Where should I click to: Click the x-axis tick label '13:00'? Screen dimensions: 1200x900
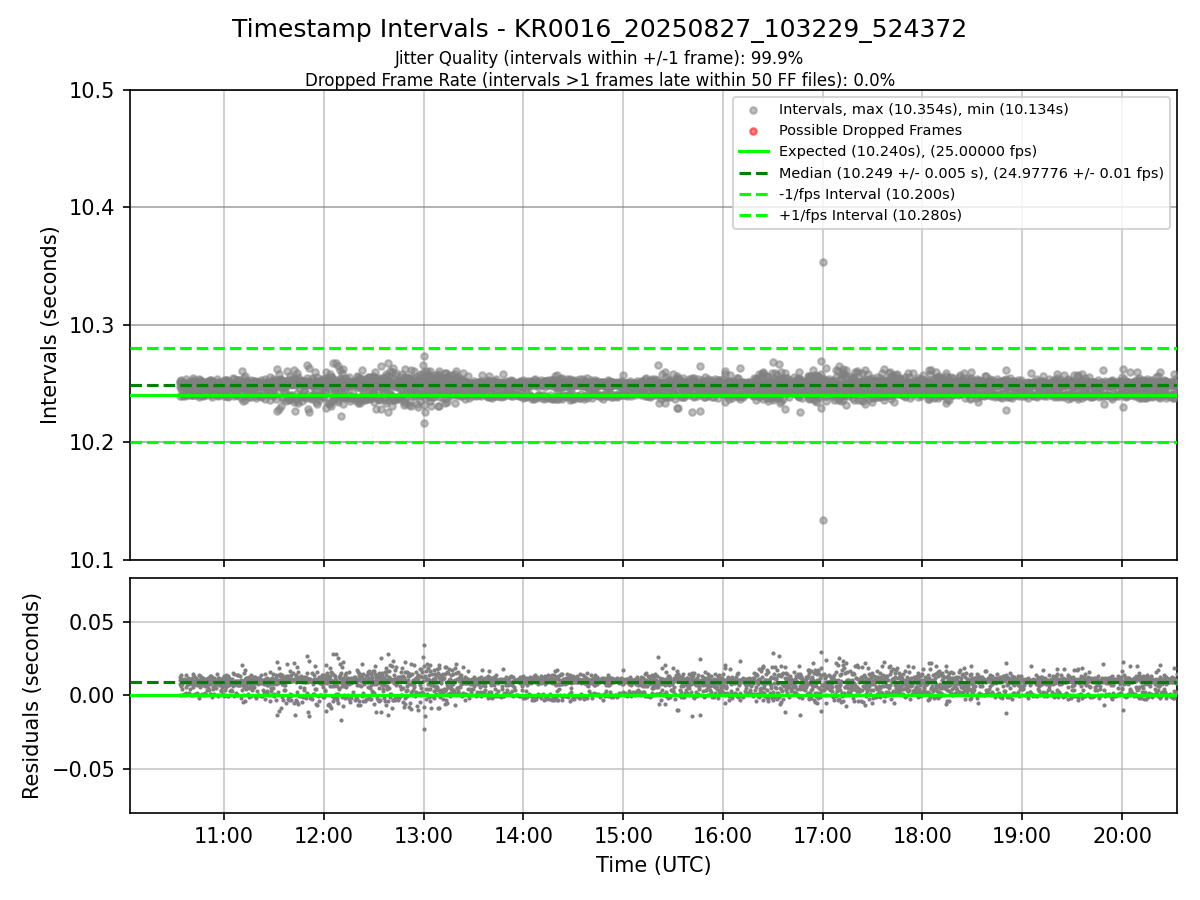point(423,835)
